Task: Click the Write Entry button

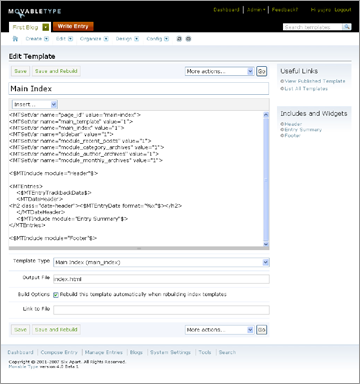Action: pyautogui.click(x=73, y=26)
